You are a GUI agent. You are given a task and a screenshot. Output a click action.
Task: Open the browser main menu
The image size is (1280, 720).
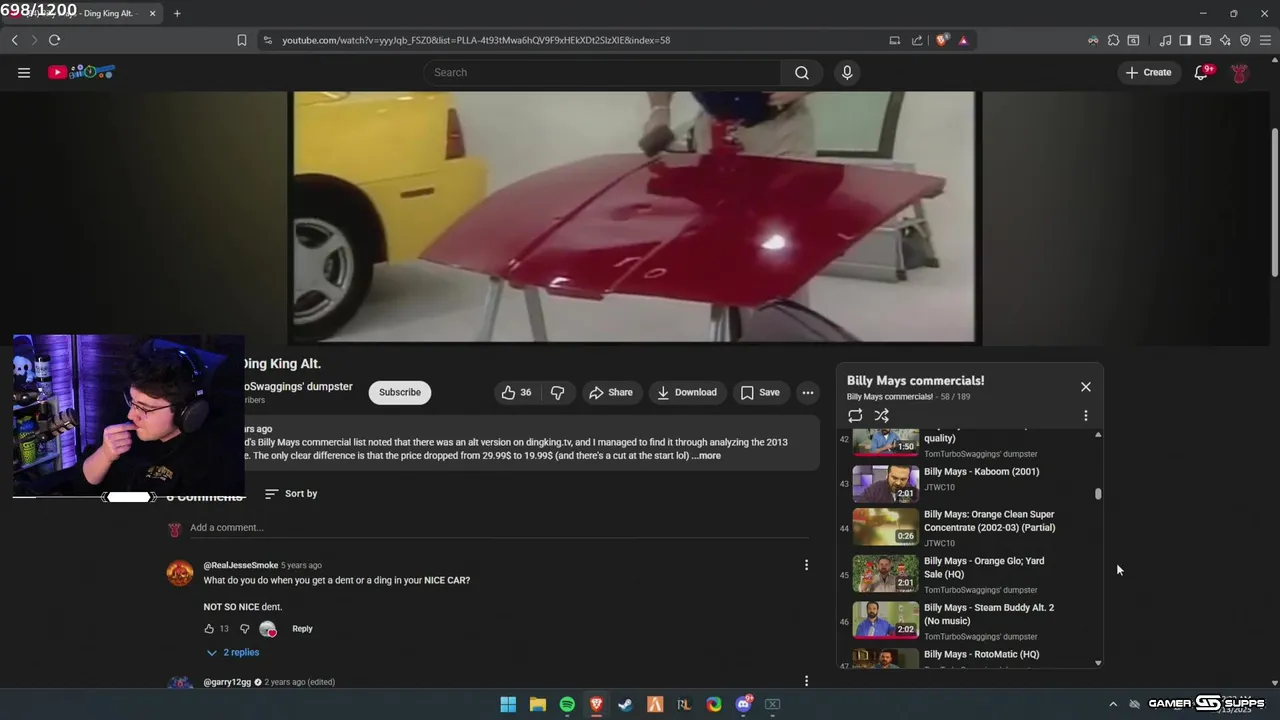[1265, 40]
